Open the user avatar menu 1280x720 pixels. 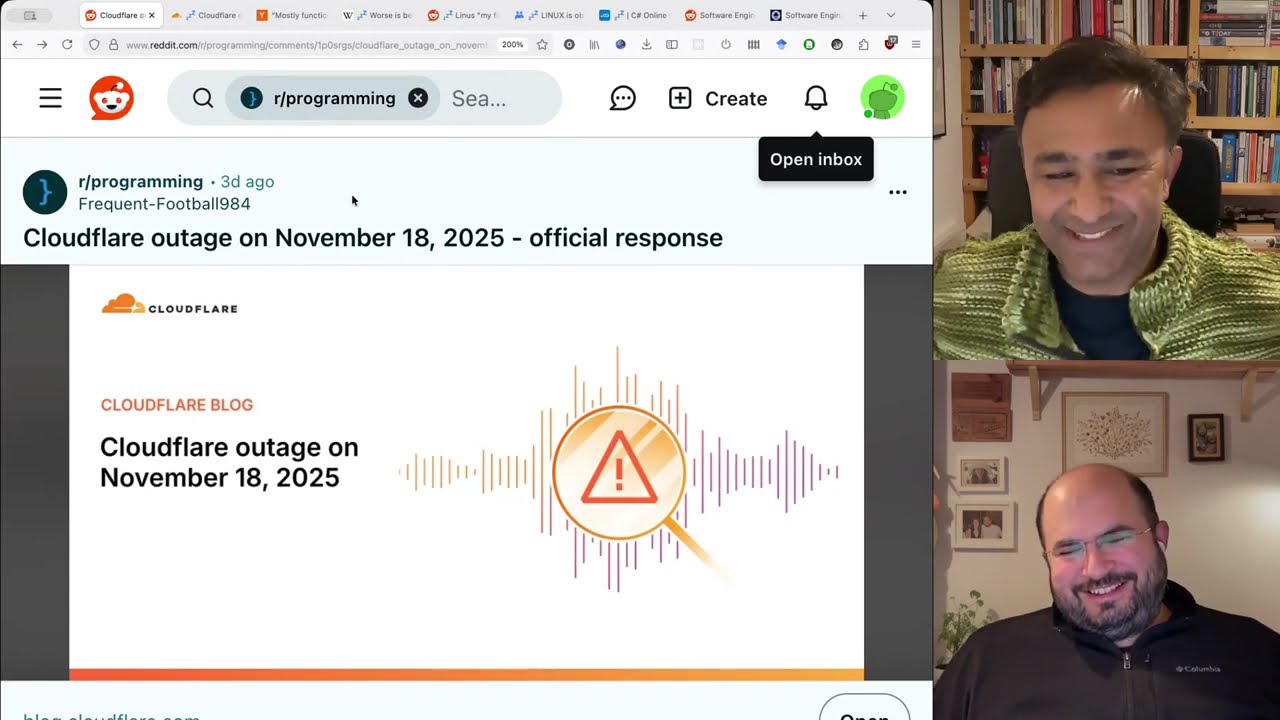[x=882, y=98]
